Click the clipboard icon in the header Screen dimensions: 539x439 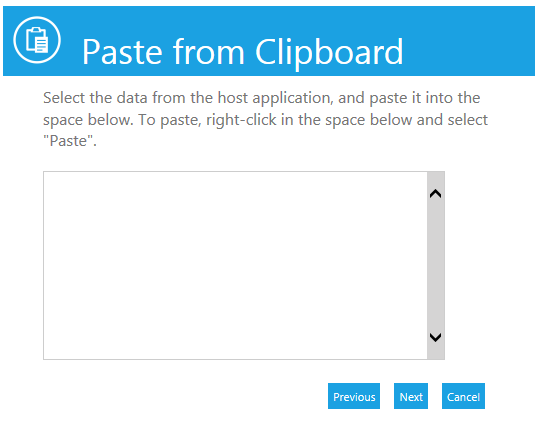[37, 40]
